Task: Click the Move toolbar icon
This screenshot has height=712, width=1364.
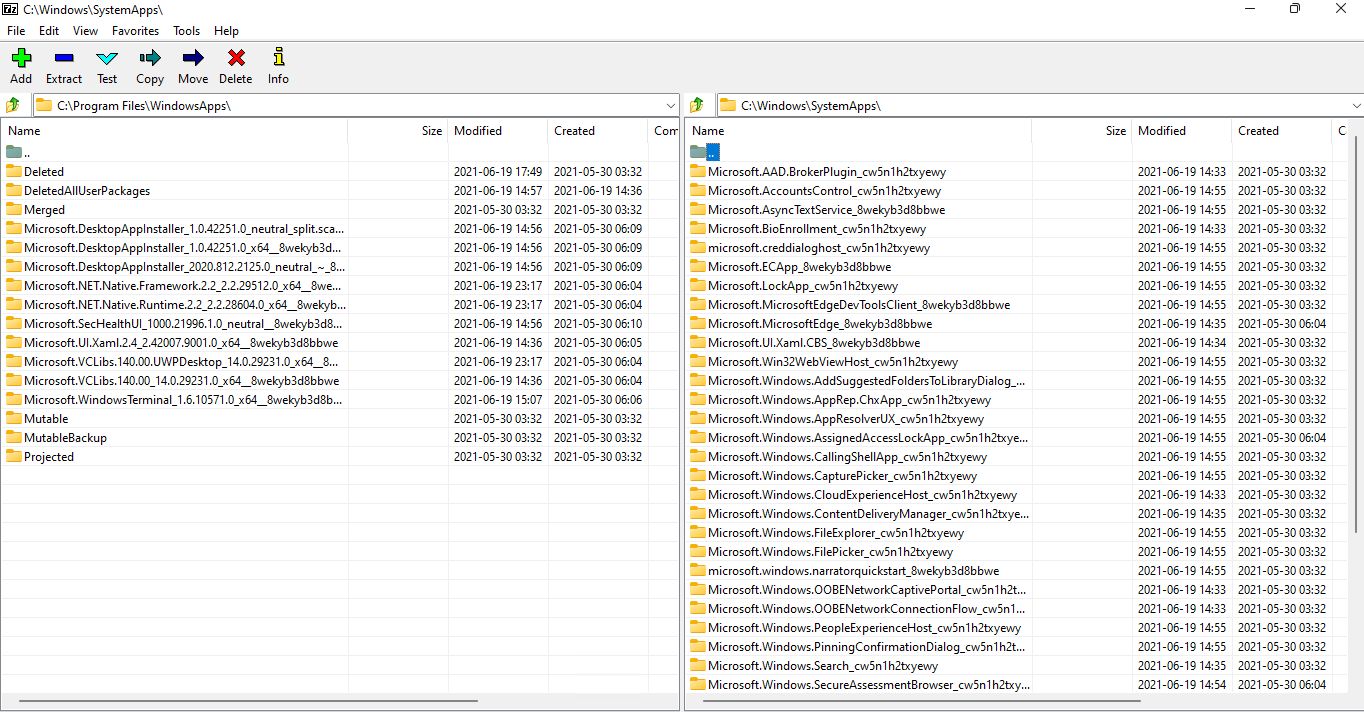Action: click(x=193, y=58)
